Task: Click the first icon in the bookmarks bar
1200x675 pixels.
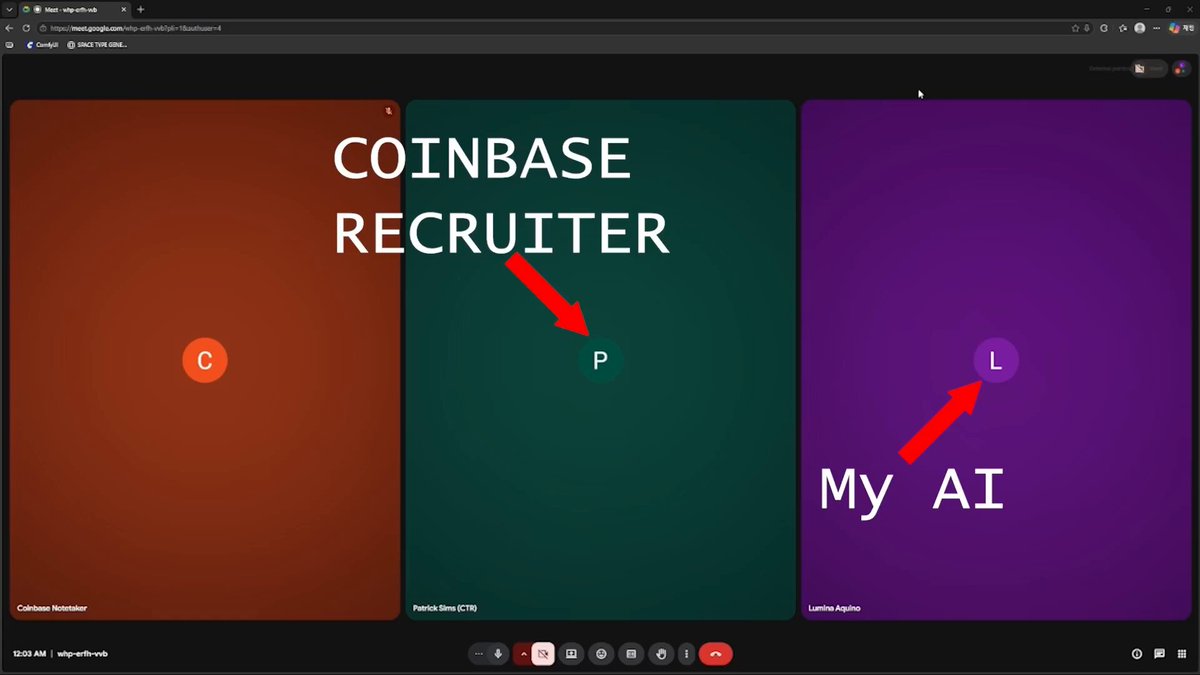Action: pos(9,45)
